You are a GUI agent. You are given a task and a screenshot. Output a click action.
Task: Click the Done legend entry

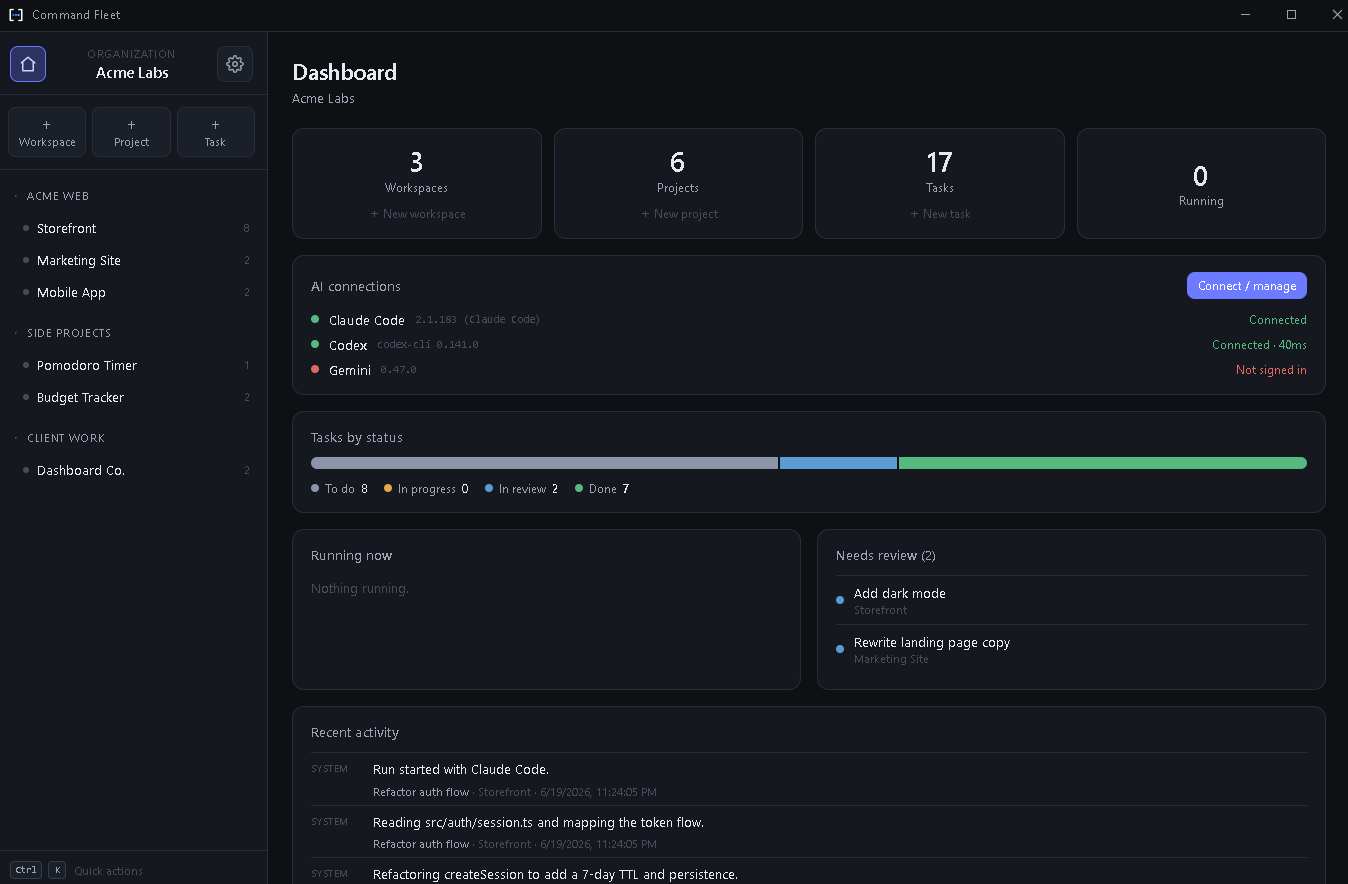point(602,489)
